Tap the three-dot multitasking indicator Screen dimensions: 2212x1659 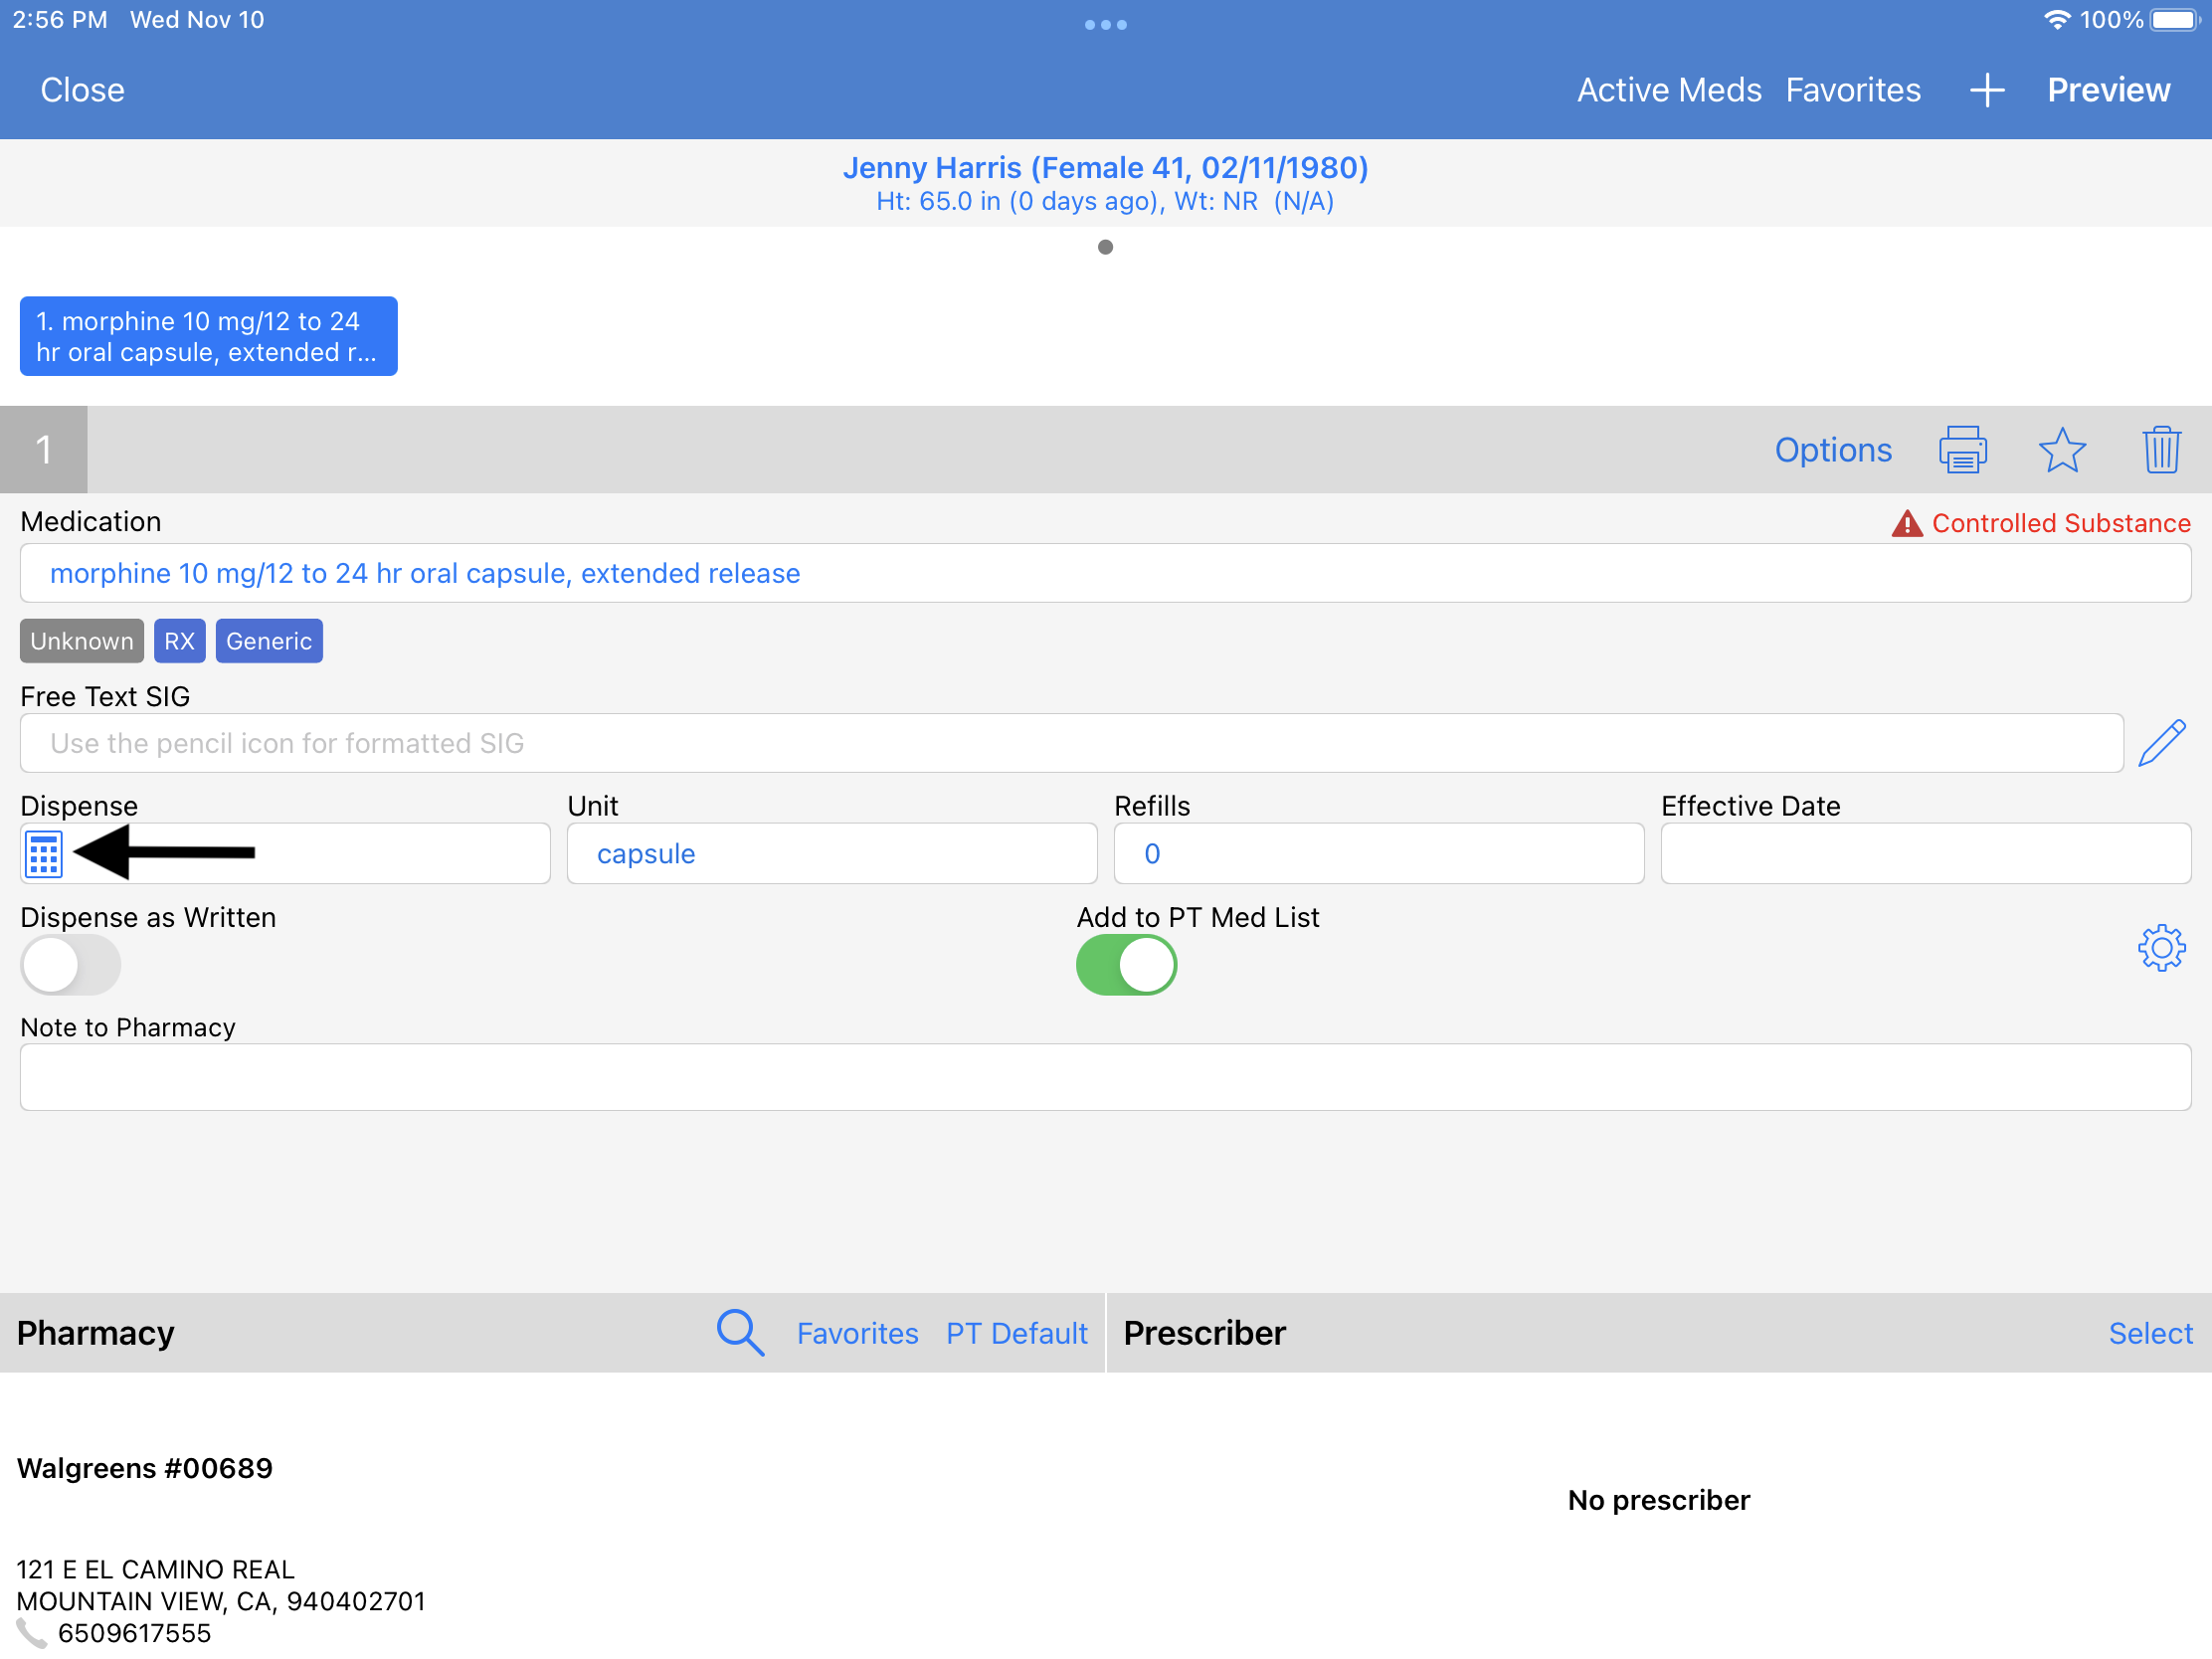pyautogui.click(x=1105, y=24)
